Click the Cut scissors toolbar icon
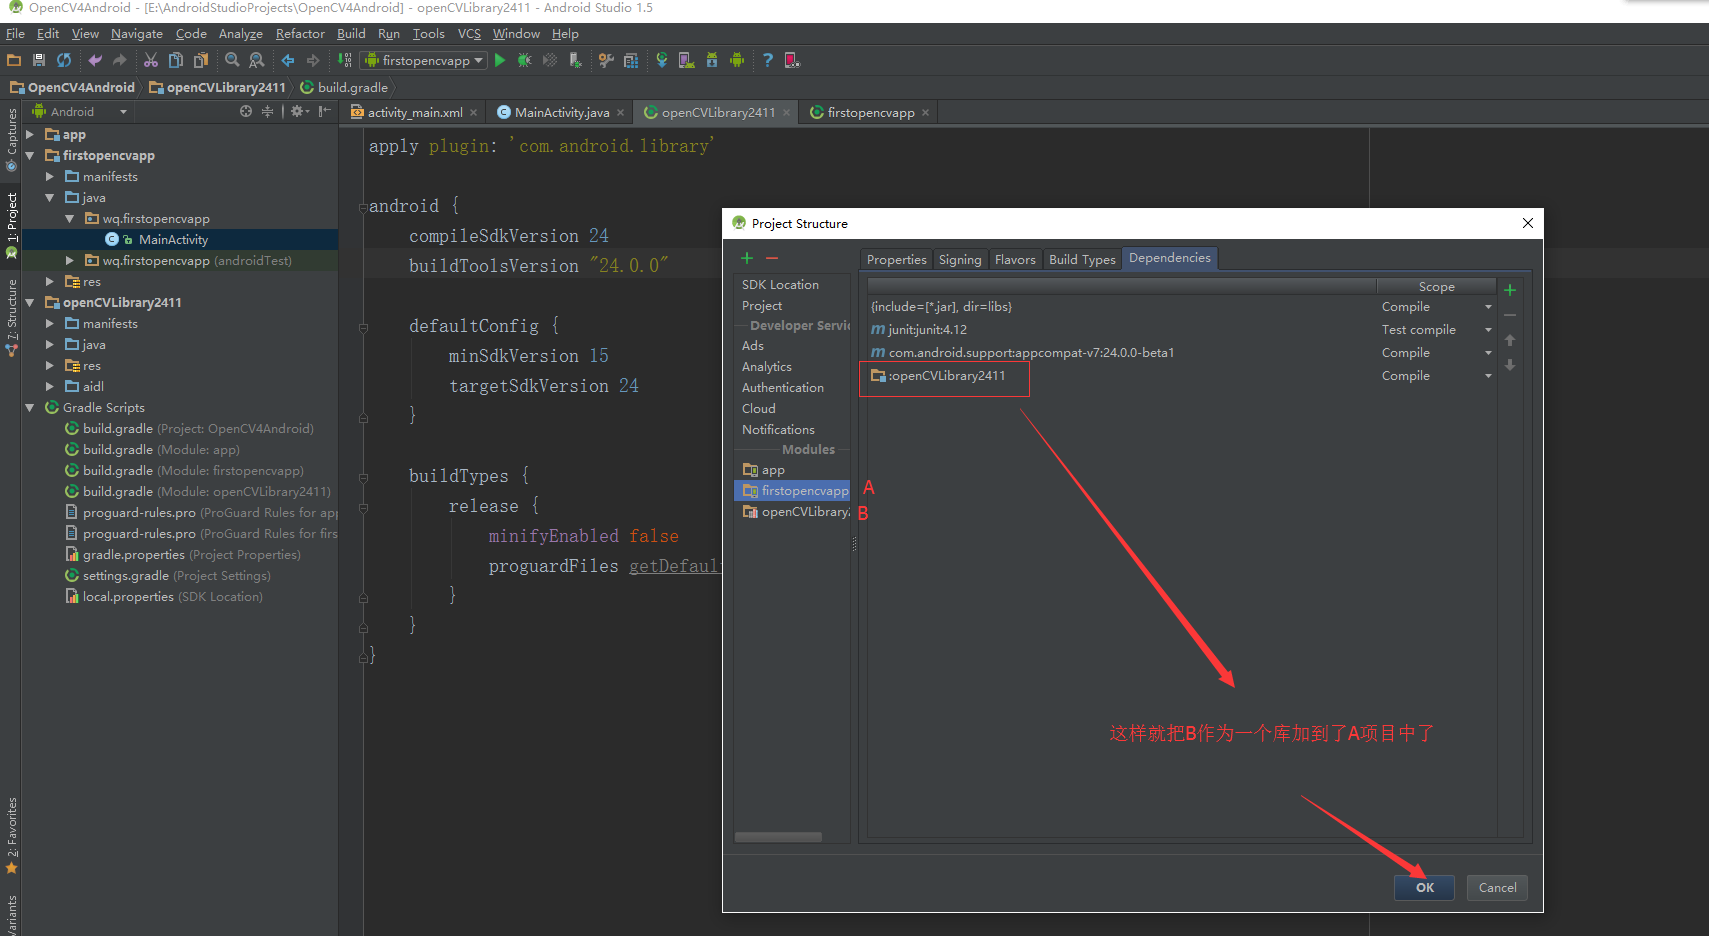The height and width of the screenshot is (936, 1709). click(151, 60)
